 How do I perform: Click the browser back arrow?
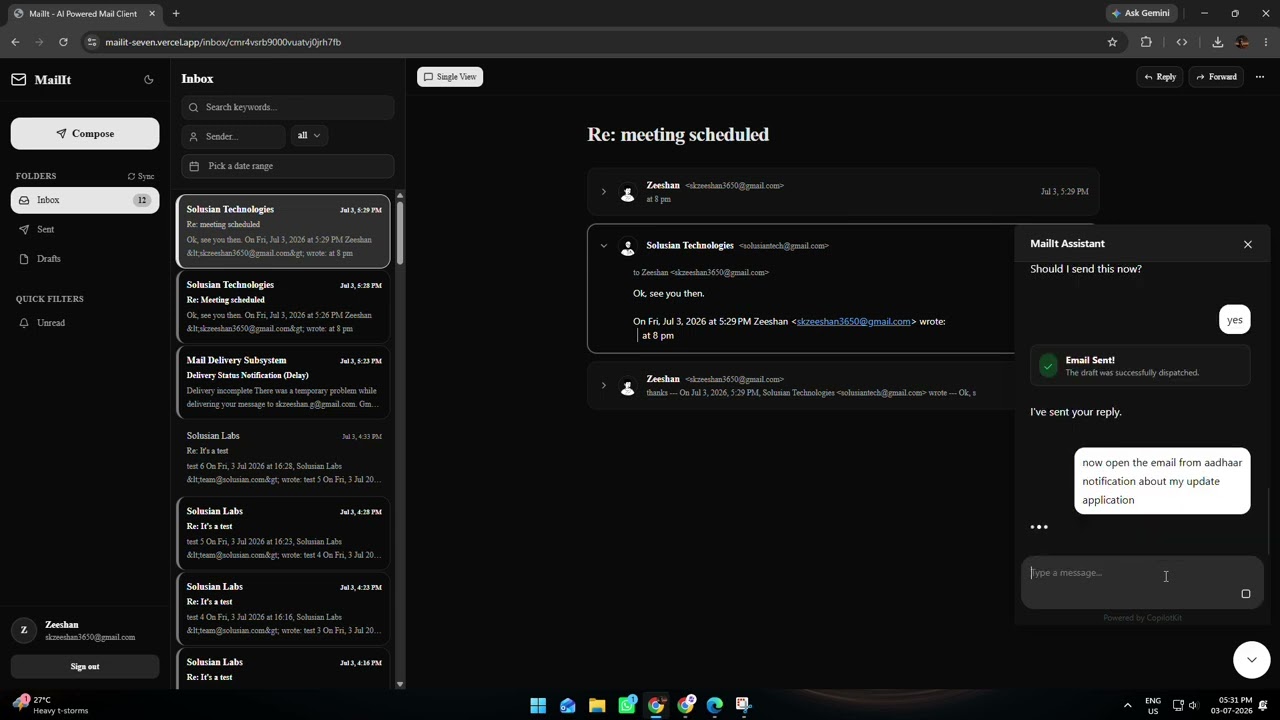click(15, 42)
